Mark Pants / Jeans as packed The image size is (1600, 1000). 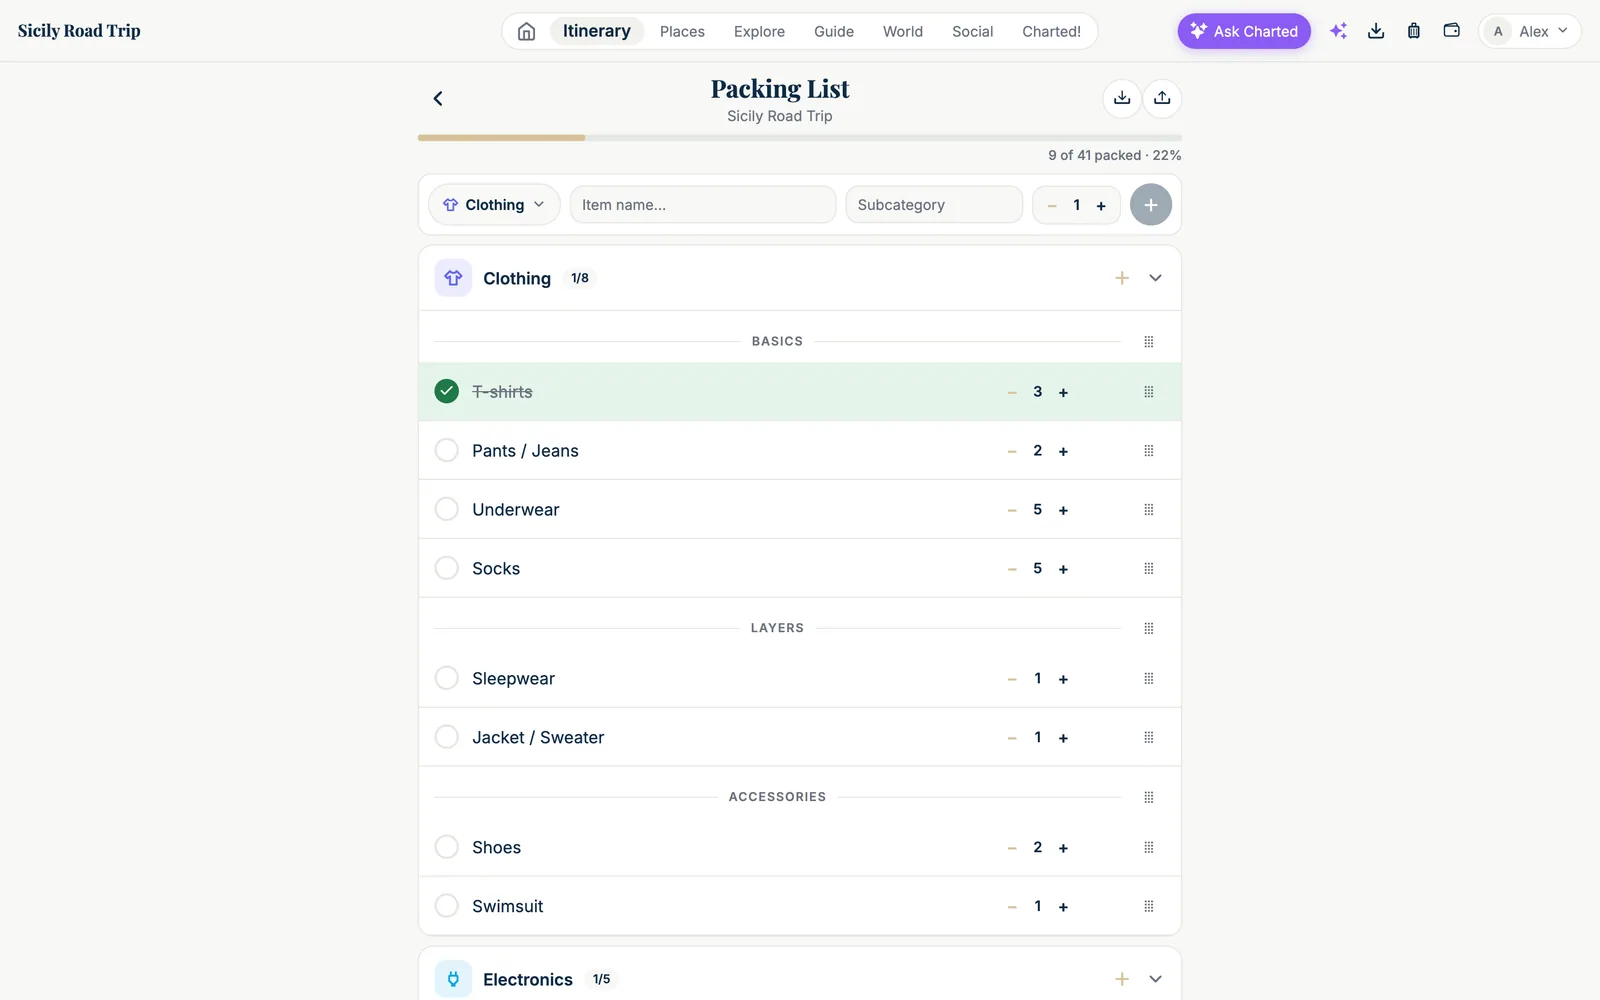(x=447, y=450)
